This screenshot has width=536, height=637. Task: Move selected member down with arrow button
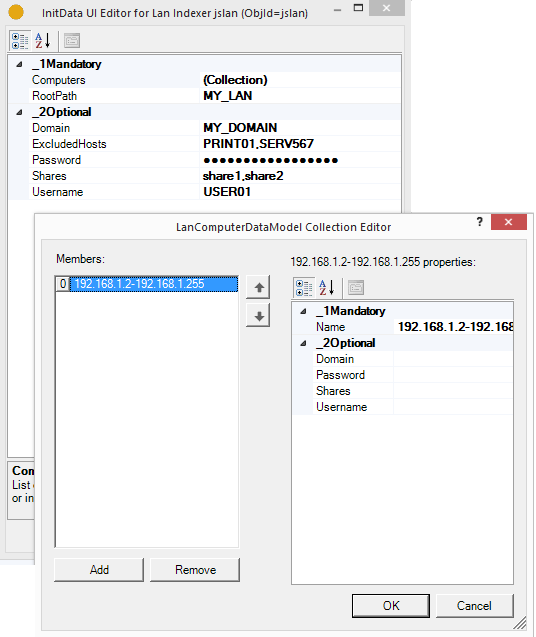click(x=258, y=316)
